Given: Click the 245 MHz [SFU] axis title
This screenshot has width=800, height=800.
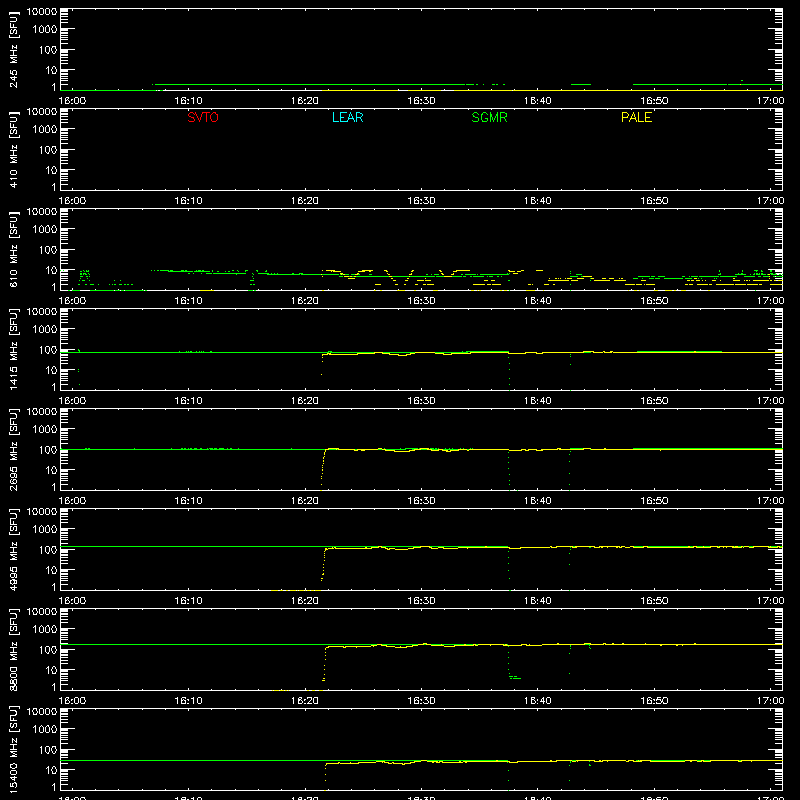Looking at the screenshot, I should [13, 50].
